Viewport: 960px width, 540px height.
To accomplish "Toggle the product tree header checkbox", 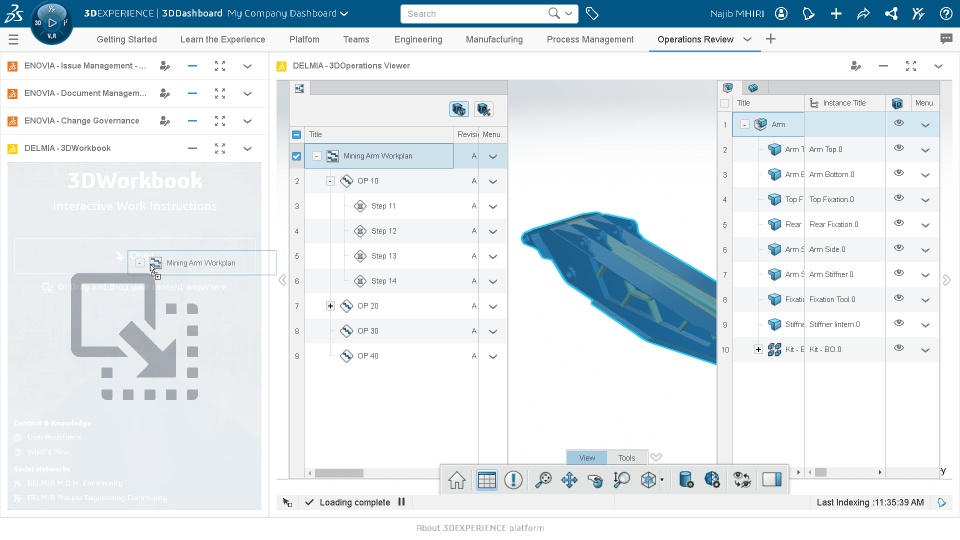I will pos(725,103).
